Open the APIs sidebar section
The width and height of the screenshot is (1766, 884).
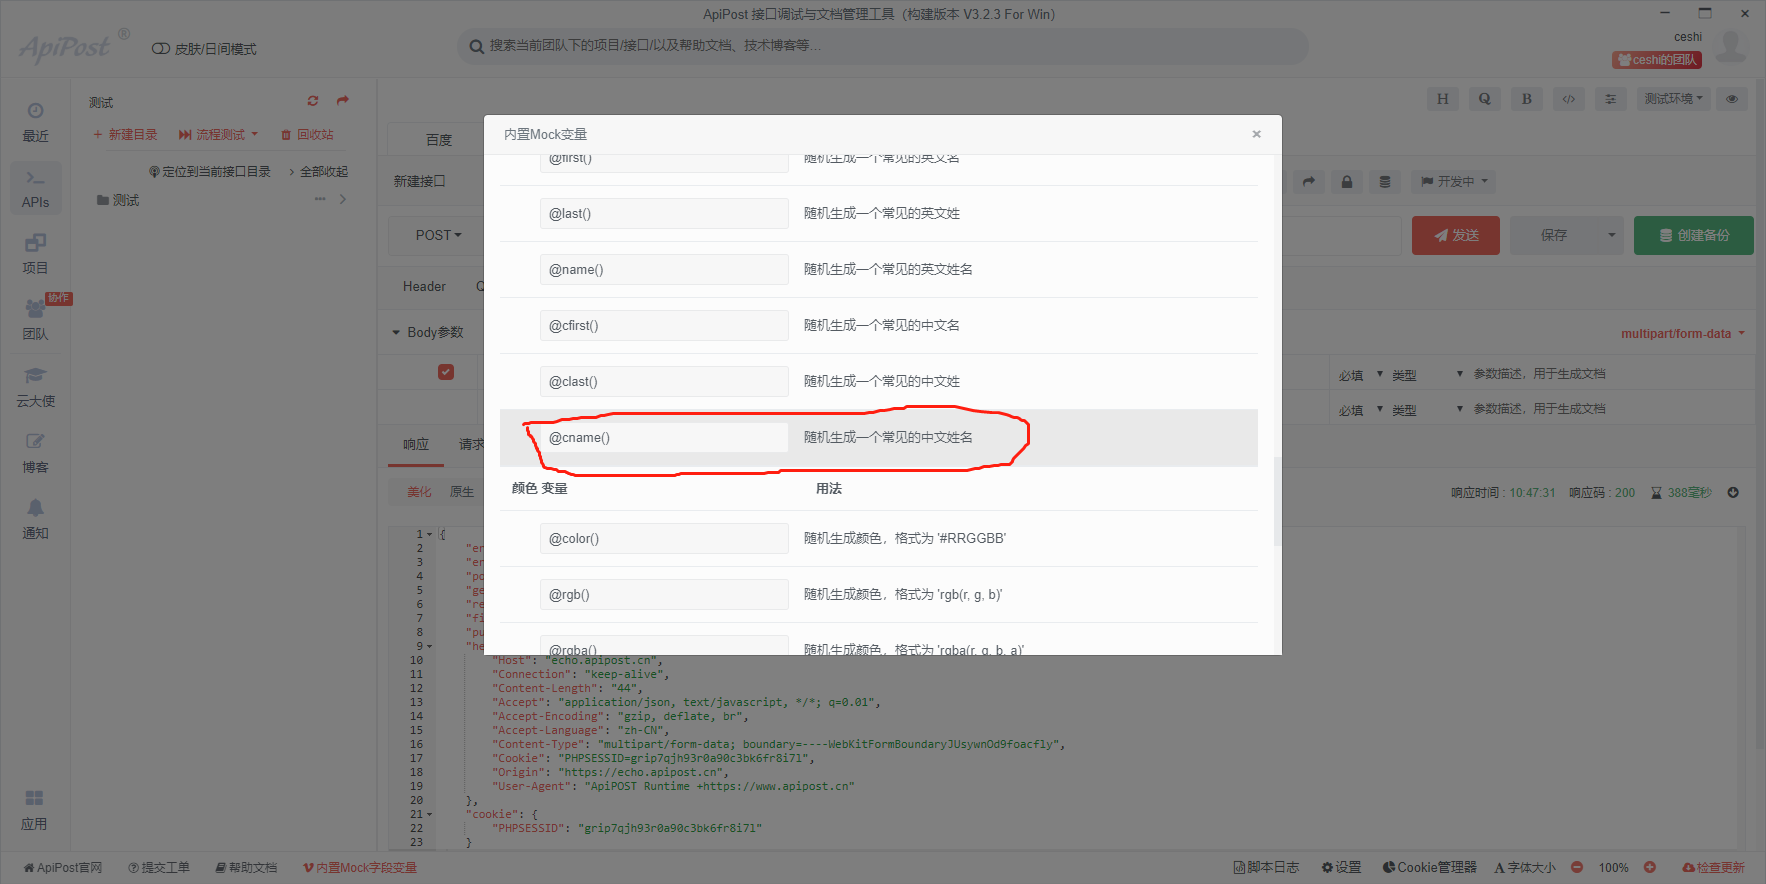click(35, 188)
